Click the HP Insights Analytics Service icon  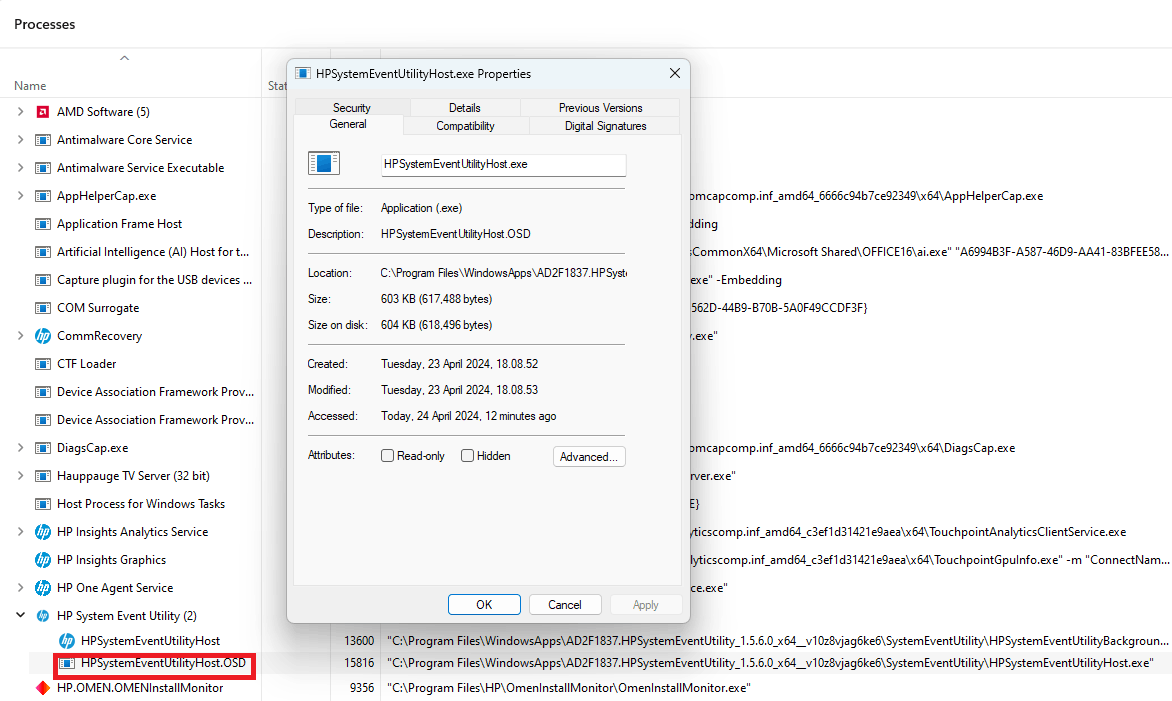43,532
